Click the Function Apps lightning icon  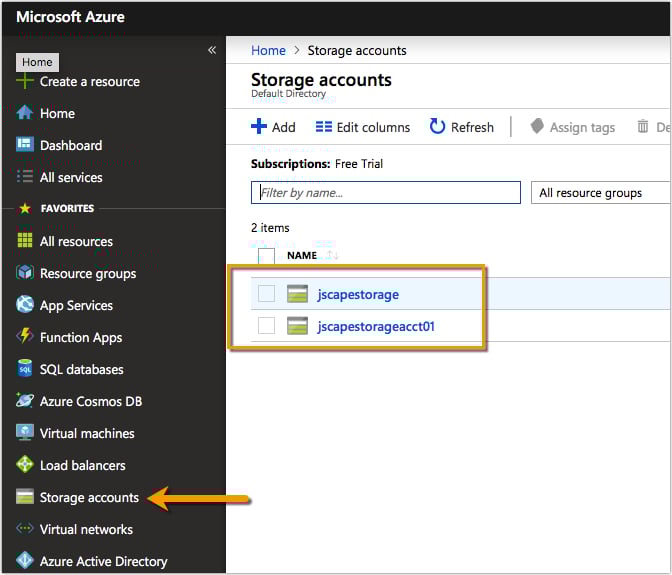click(x=25, y=337)
